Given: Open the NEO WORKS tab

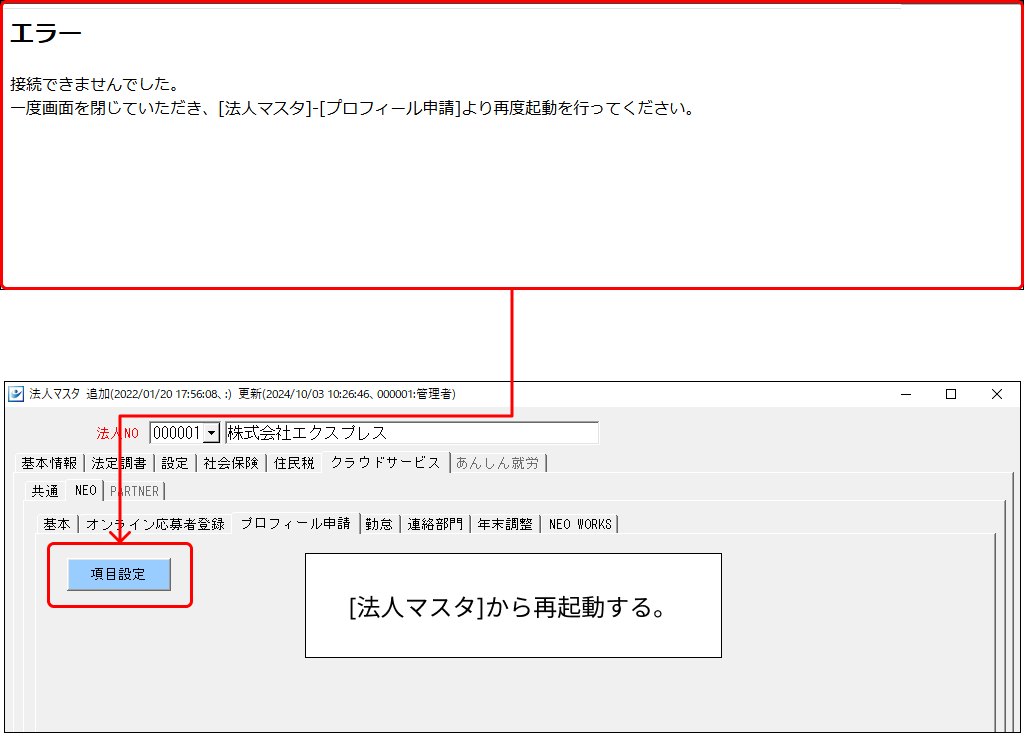Looking at the screenshot, I should click(580, 524).
